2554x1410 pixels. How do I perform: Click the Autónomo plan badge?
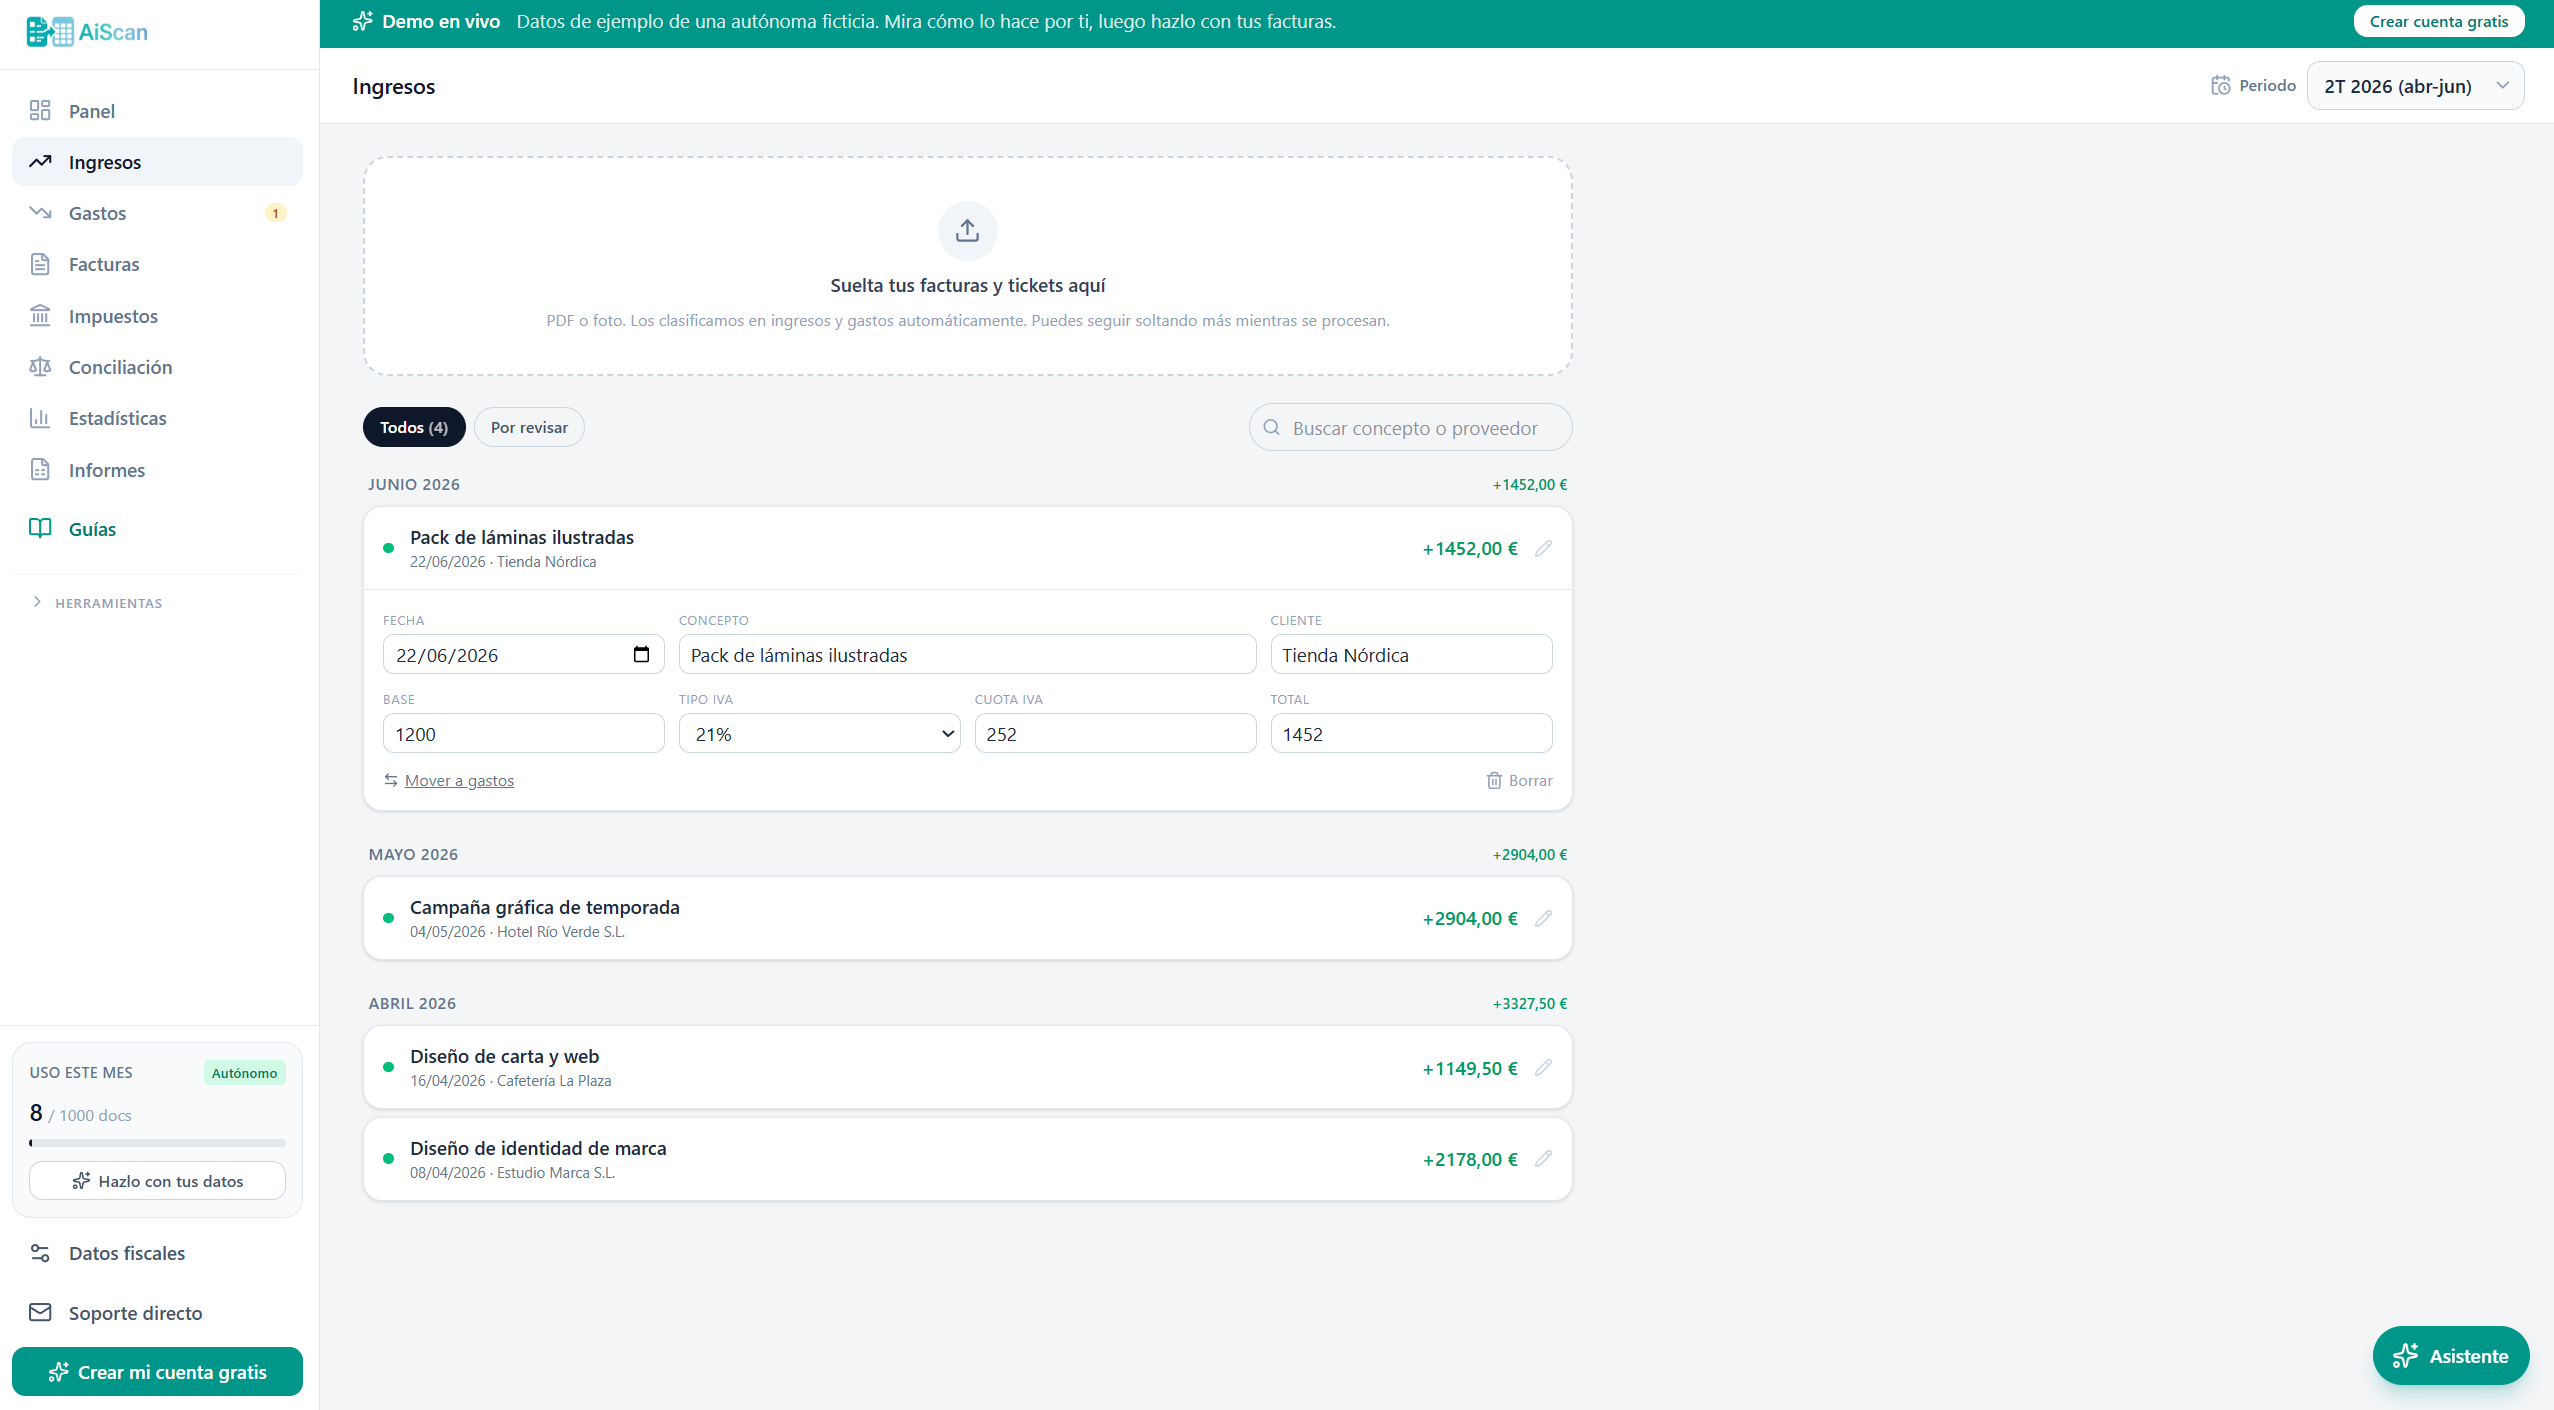tap(244, 1072)
